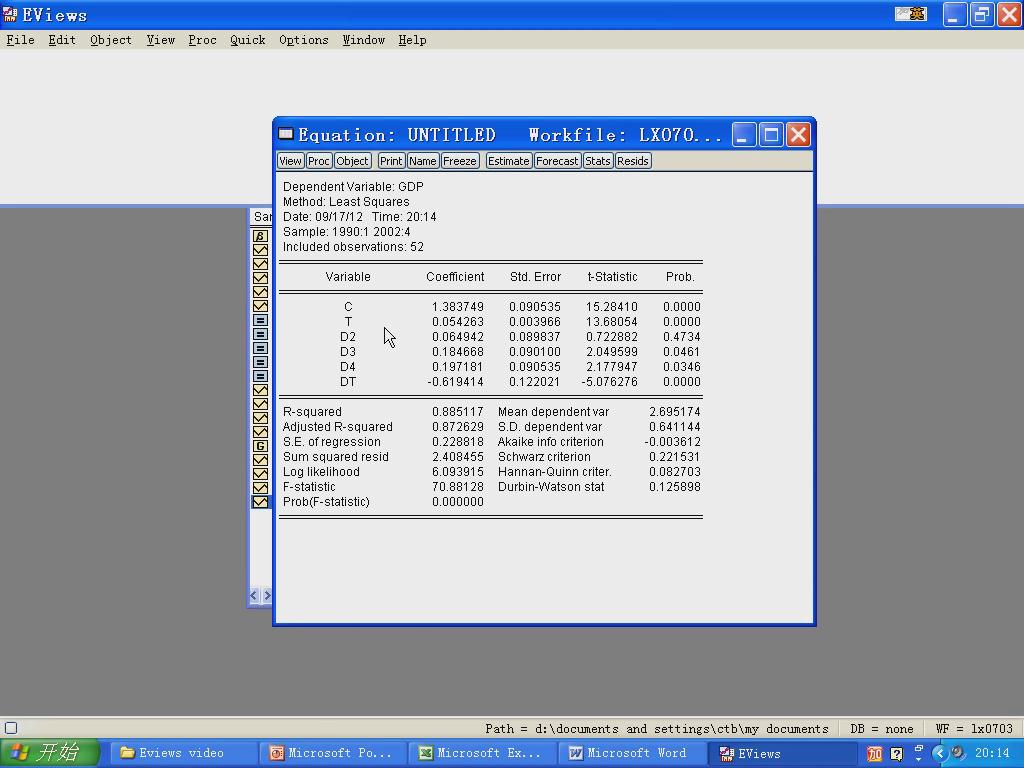The height and width of the screenshot is (768, 1024).
Task: Open the Help menu
Action: 412,40
